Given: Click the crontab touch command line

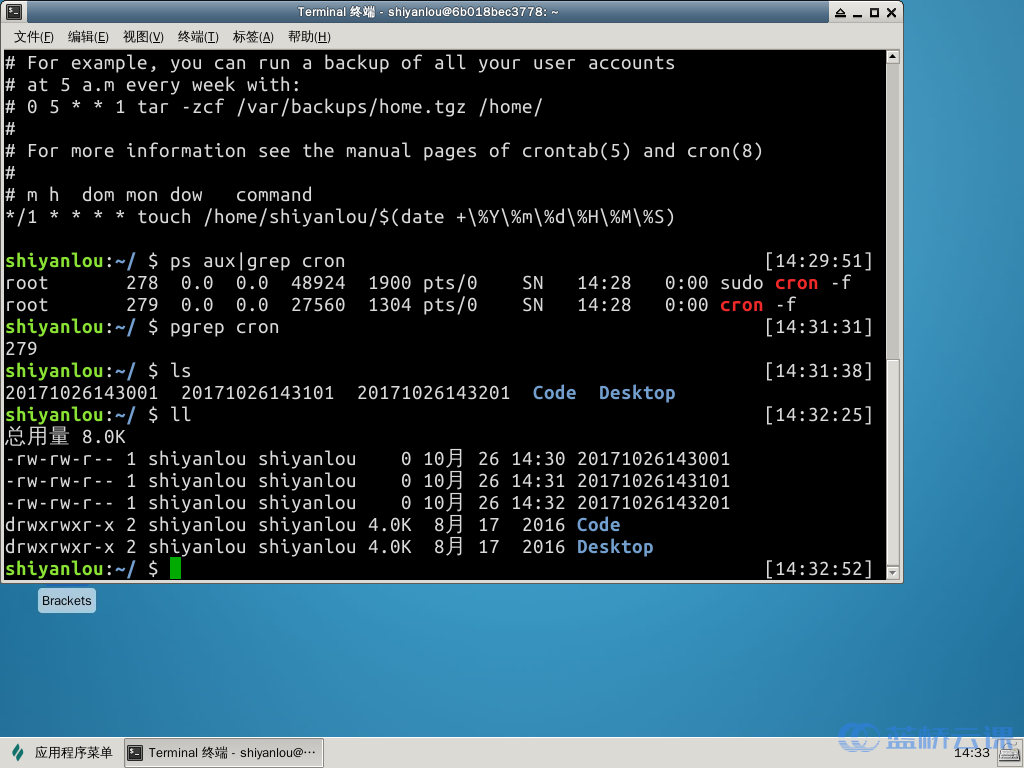Looking at the screenshot, I should click(340, 217).
